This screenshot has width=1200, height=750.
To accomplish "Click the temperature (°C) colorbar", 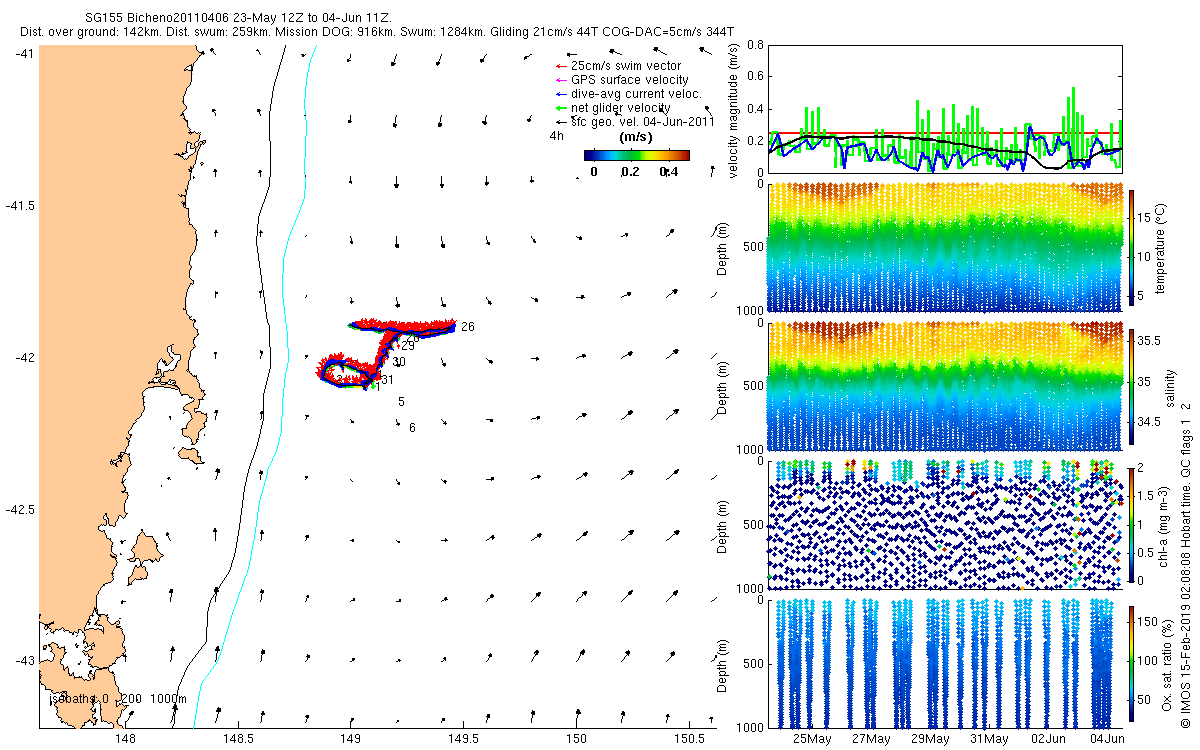I will 1131,248.
